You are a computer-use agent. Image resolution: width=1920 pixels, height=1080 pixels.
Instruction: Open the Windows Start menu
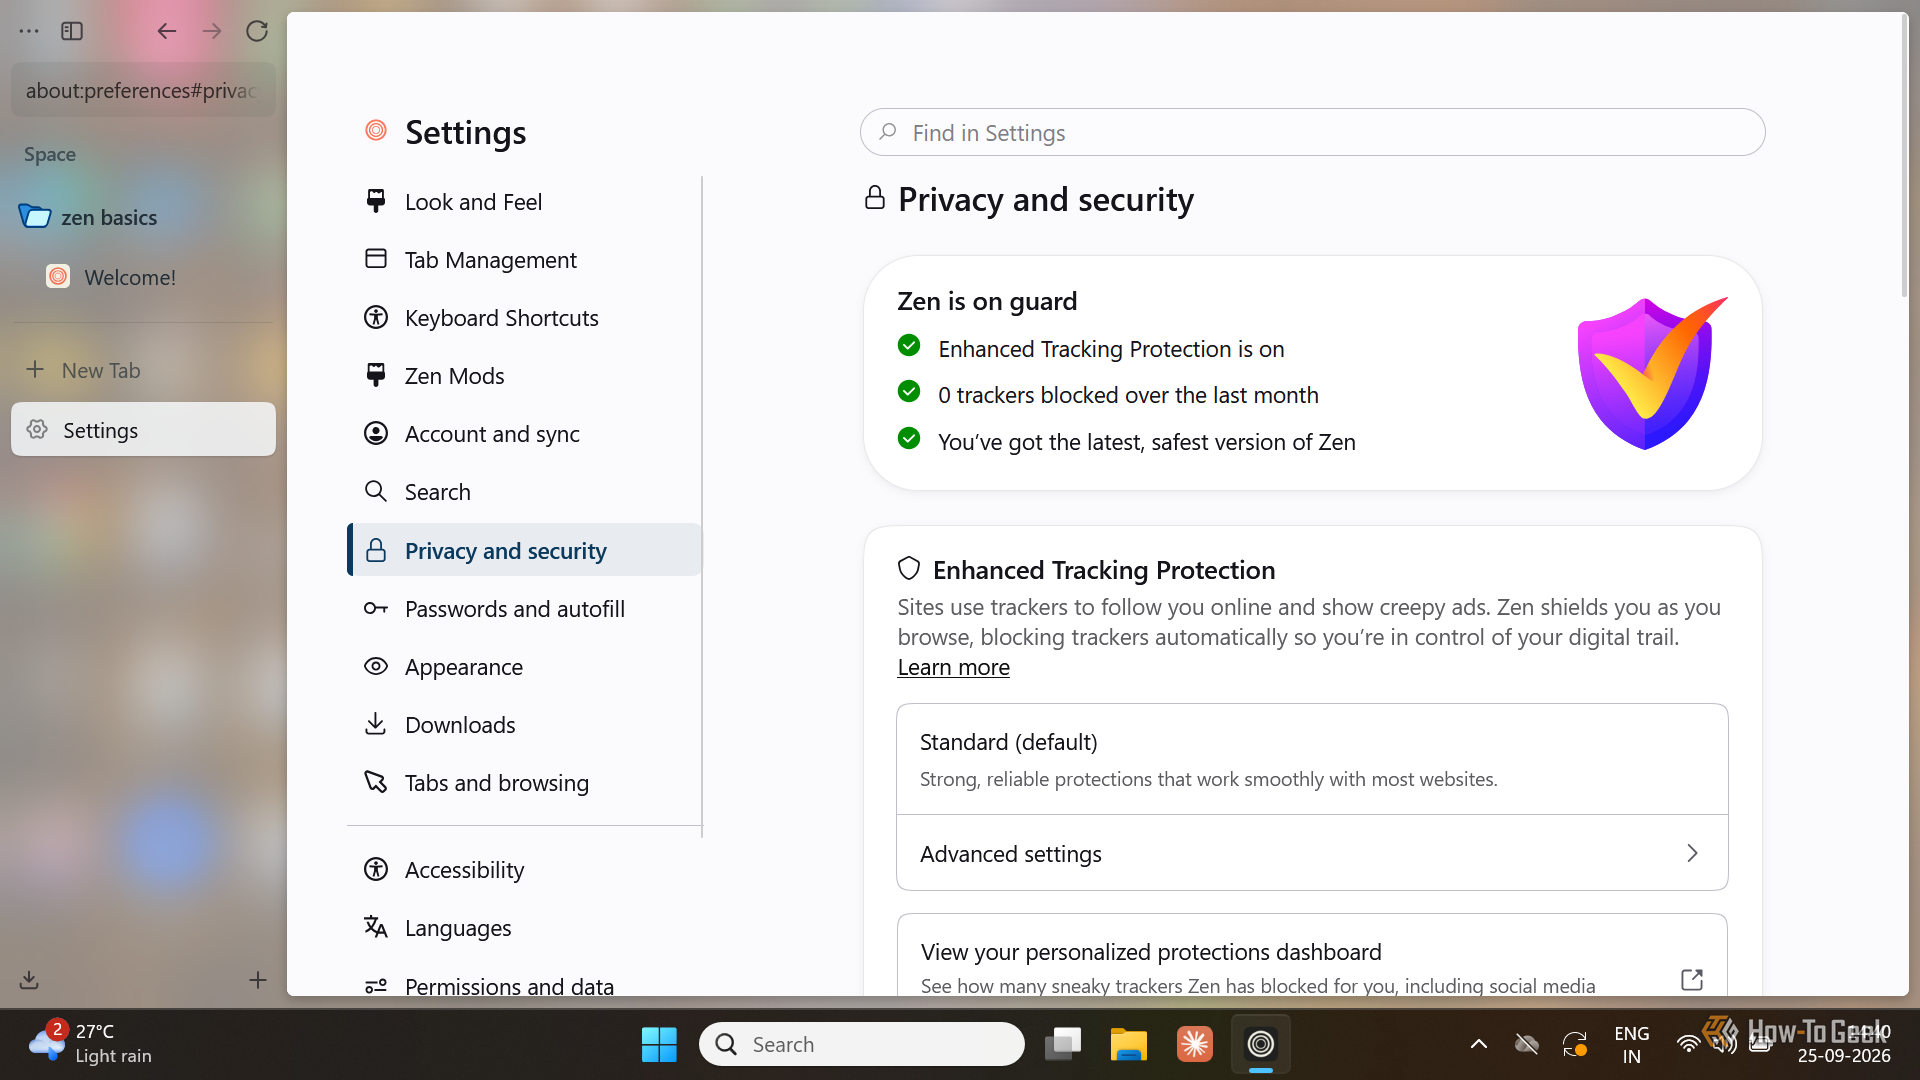click(659, 1044)
